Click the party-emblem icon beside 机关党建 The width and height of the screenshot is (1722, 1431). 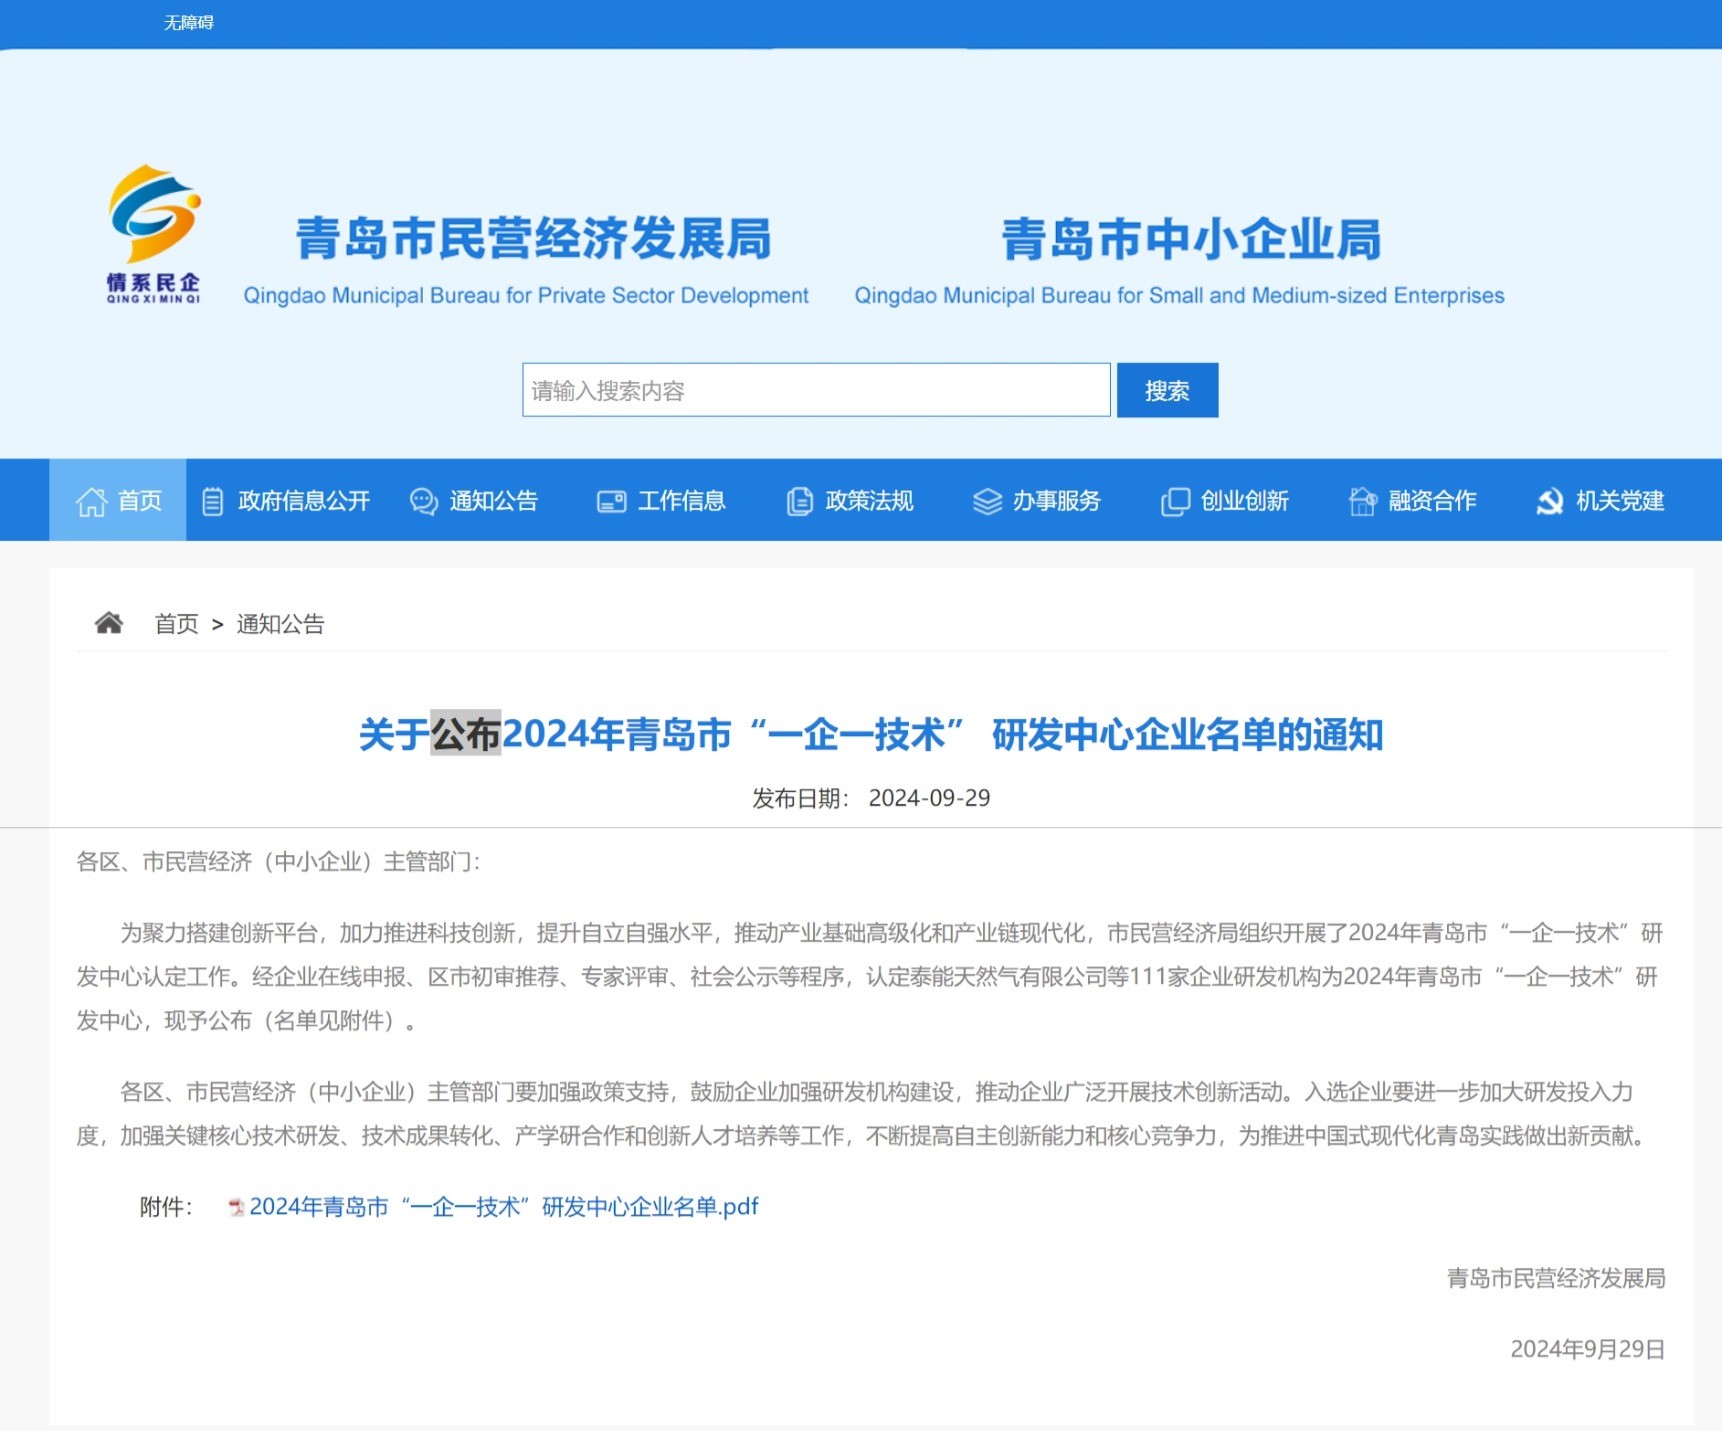[x=1552, y=500]
